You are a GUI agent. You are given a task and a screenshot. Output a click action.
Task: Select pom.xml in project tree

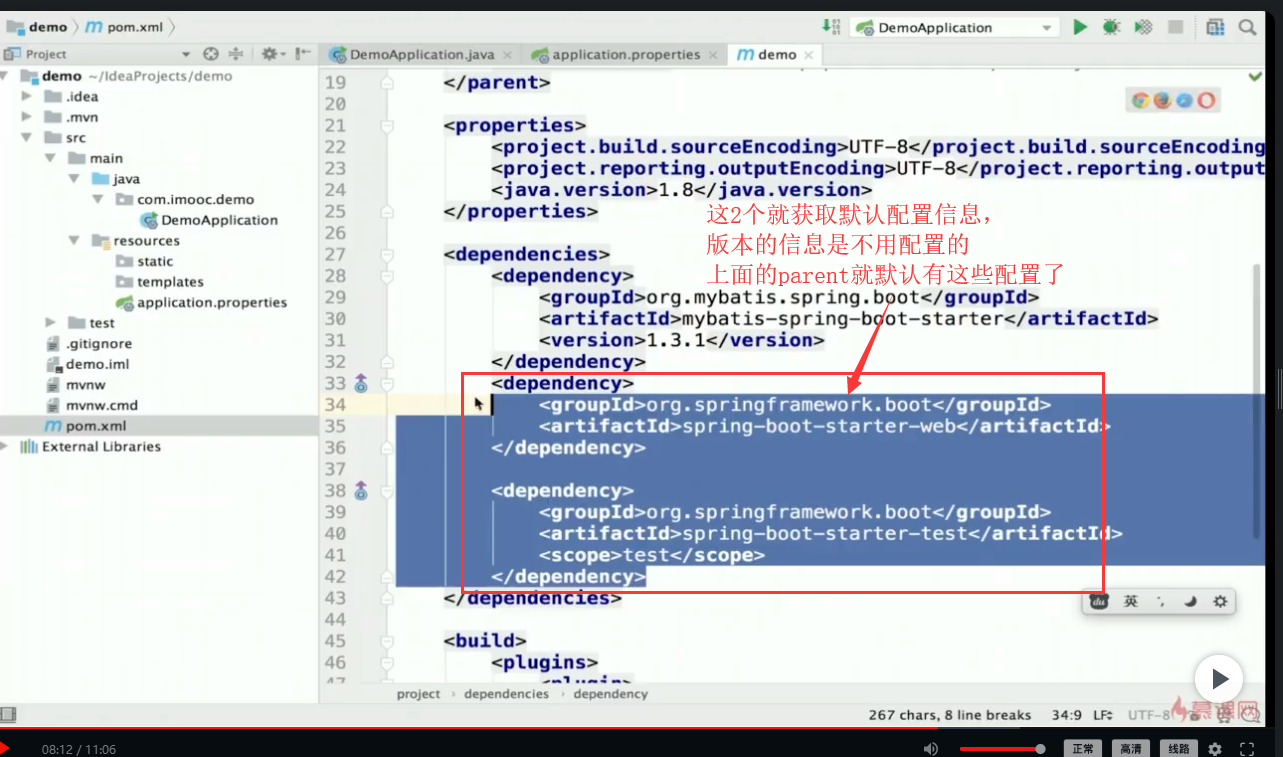tap(95, 426)
